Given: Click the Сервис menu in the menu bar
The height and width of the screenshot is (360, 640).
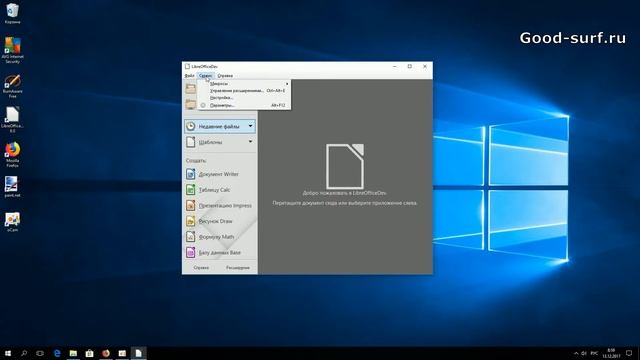Looking at the screenshot, I should pyautogui.click(x=205, y=76).
